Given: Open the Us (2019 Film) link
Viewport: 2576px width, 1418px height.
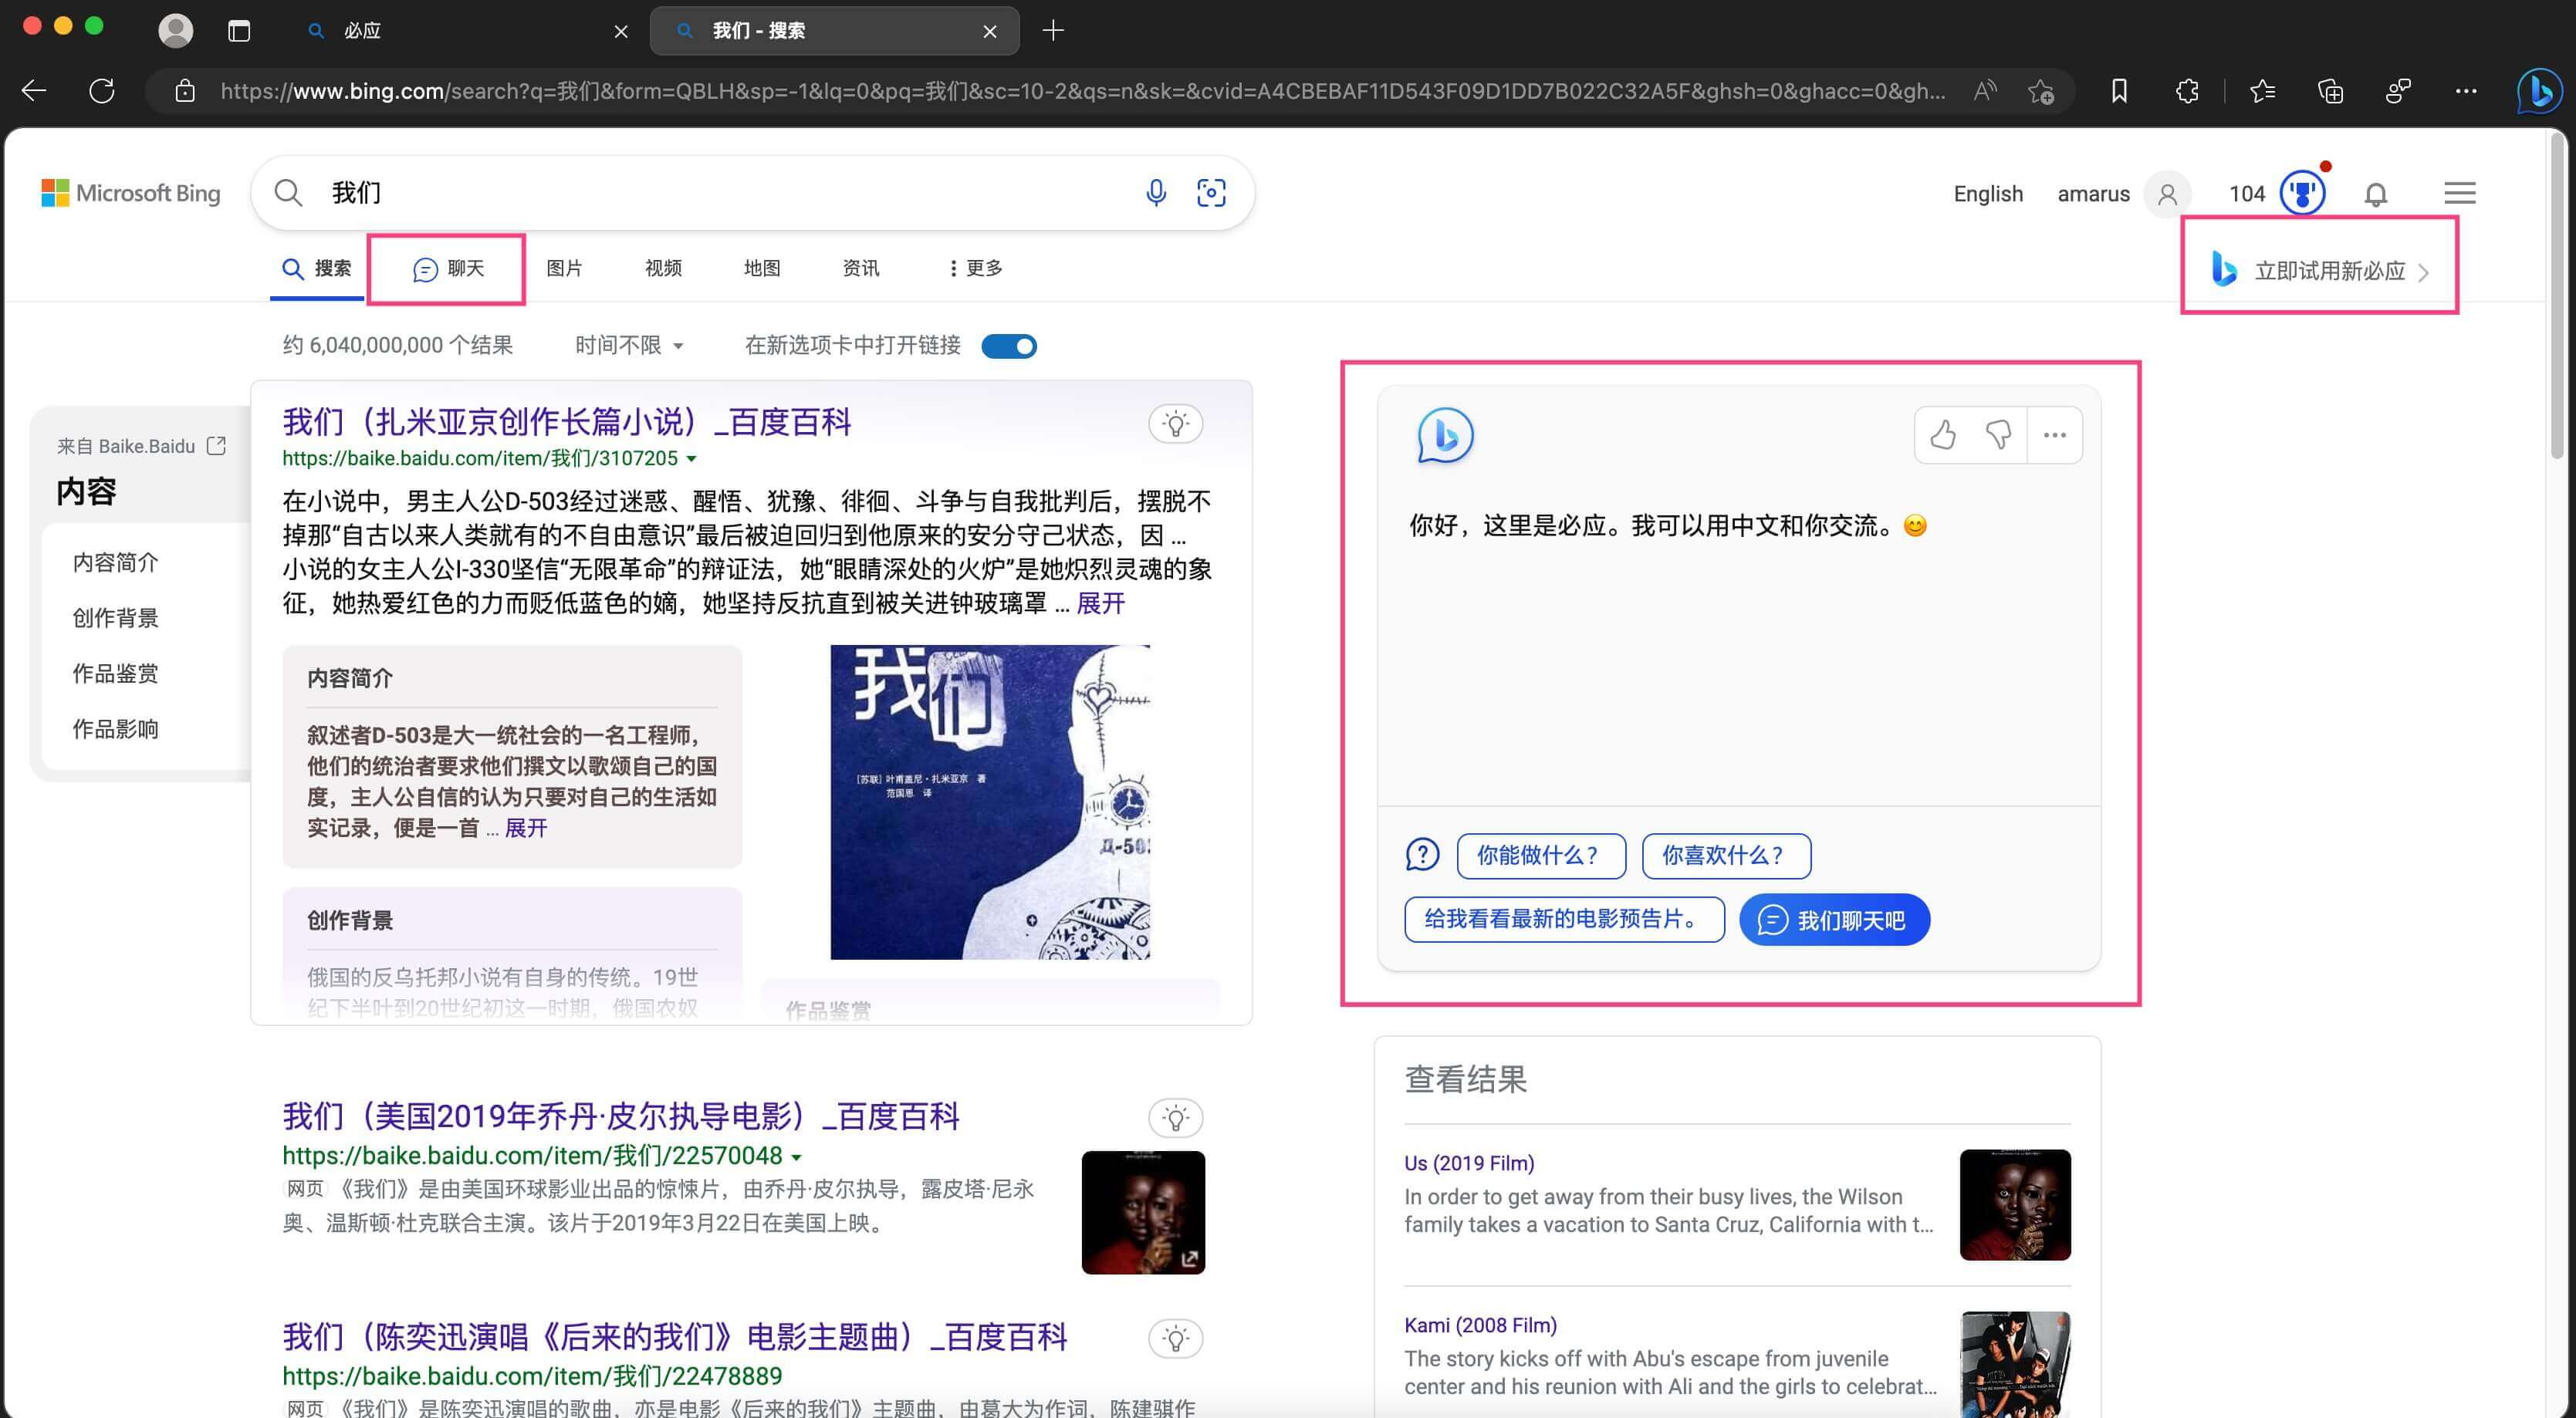Looking at the screenshot, I should point(1468,1163).
